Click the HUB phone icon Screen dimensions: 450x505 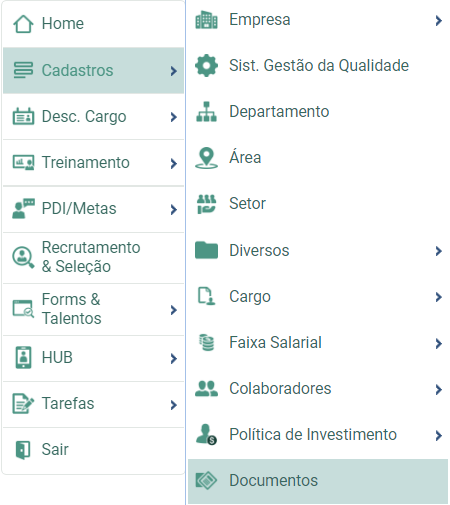23,358
